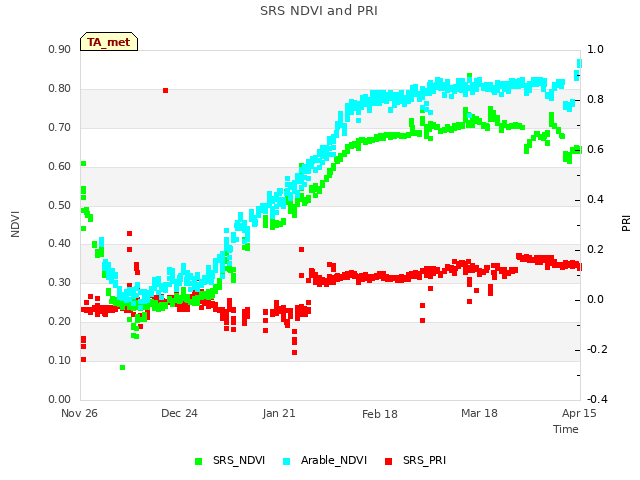The height and width of the screenshot is (480, 640).
Task: Click the isolated red outlier point near 0.80 NDVI
Action: click(x=165, y=91)
